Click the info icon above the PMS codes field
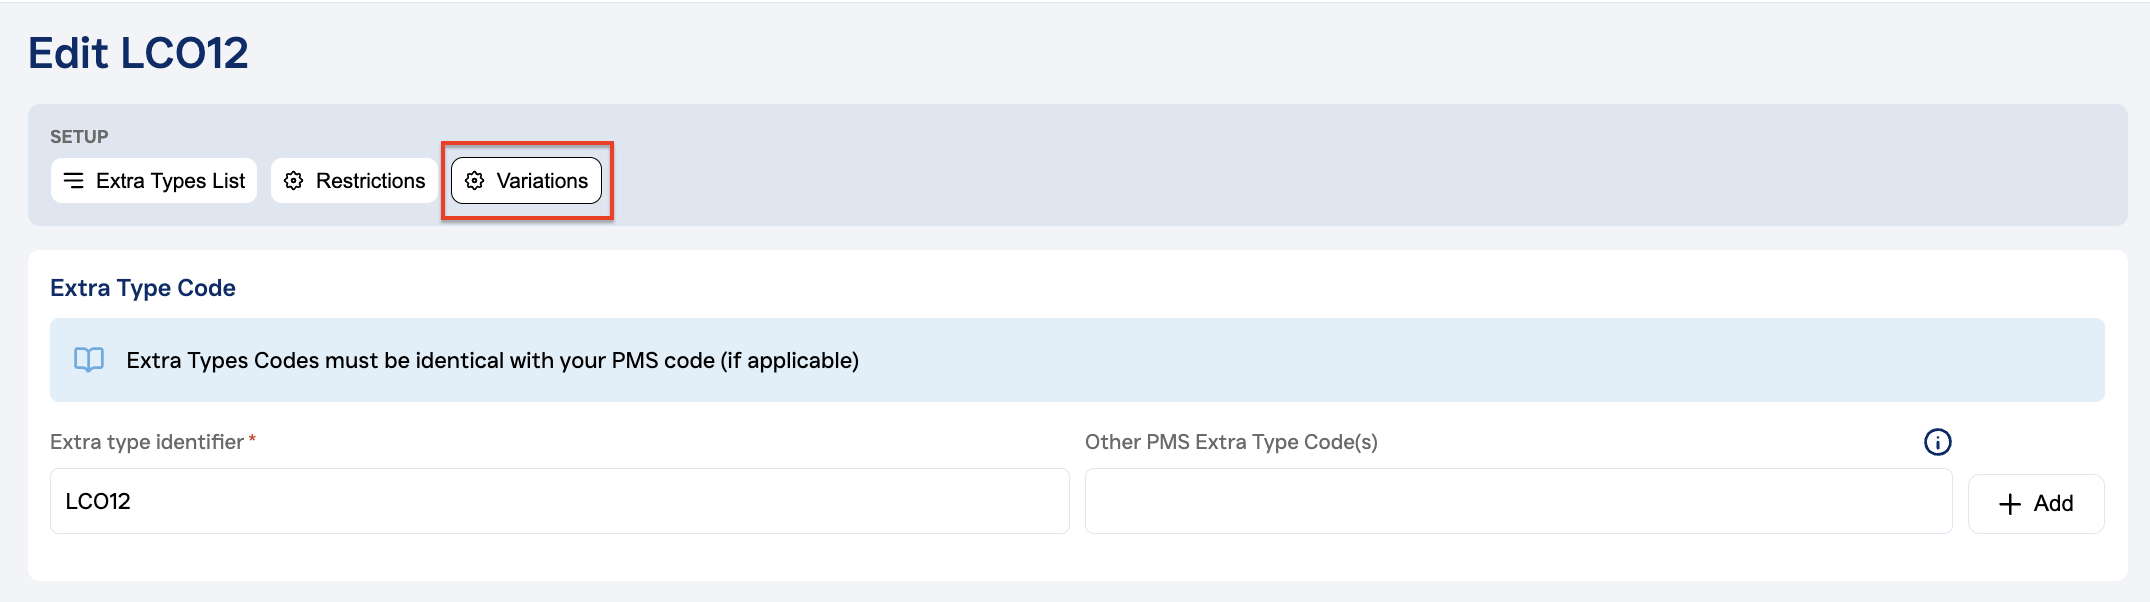The image size is (2150, 602). 1937,442
